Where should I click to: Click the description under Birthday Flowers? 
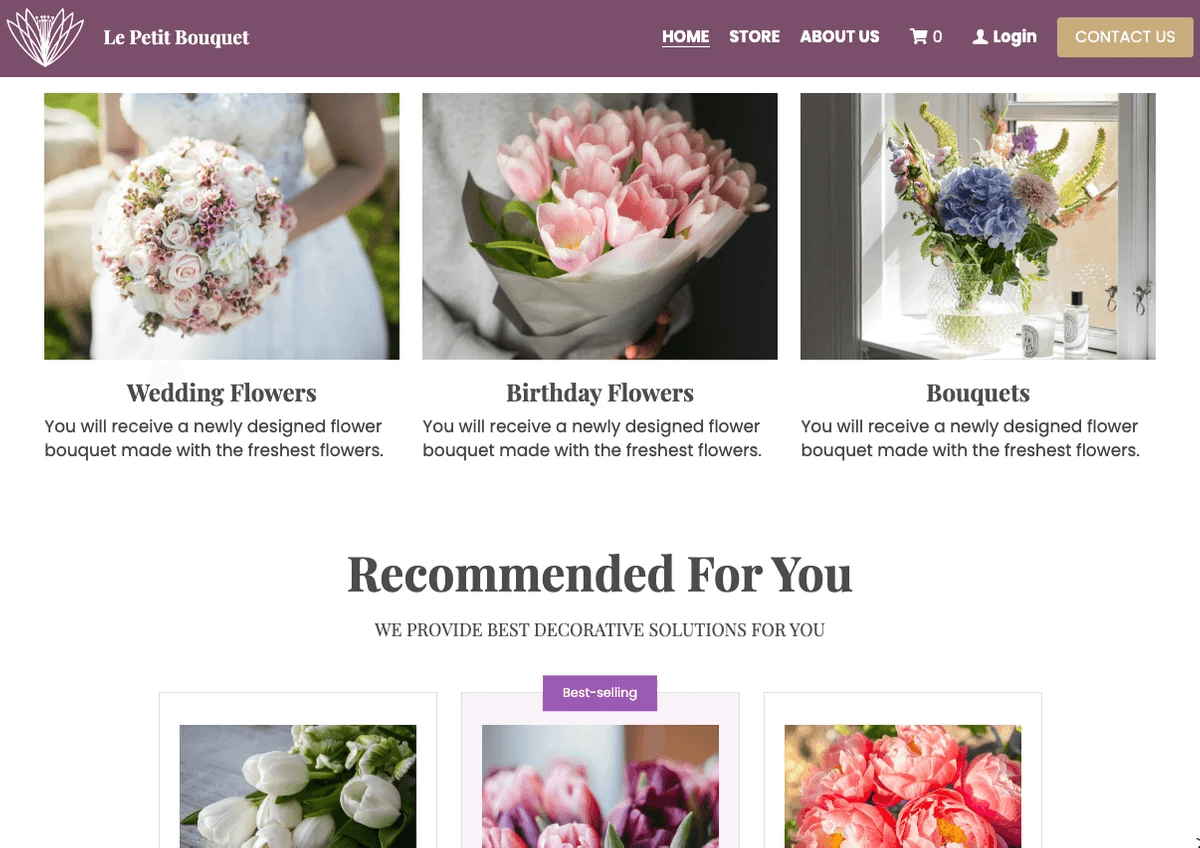tap(592, 438)
